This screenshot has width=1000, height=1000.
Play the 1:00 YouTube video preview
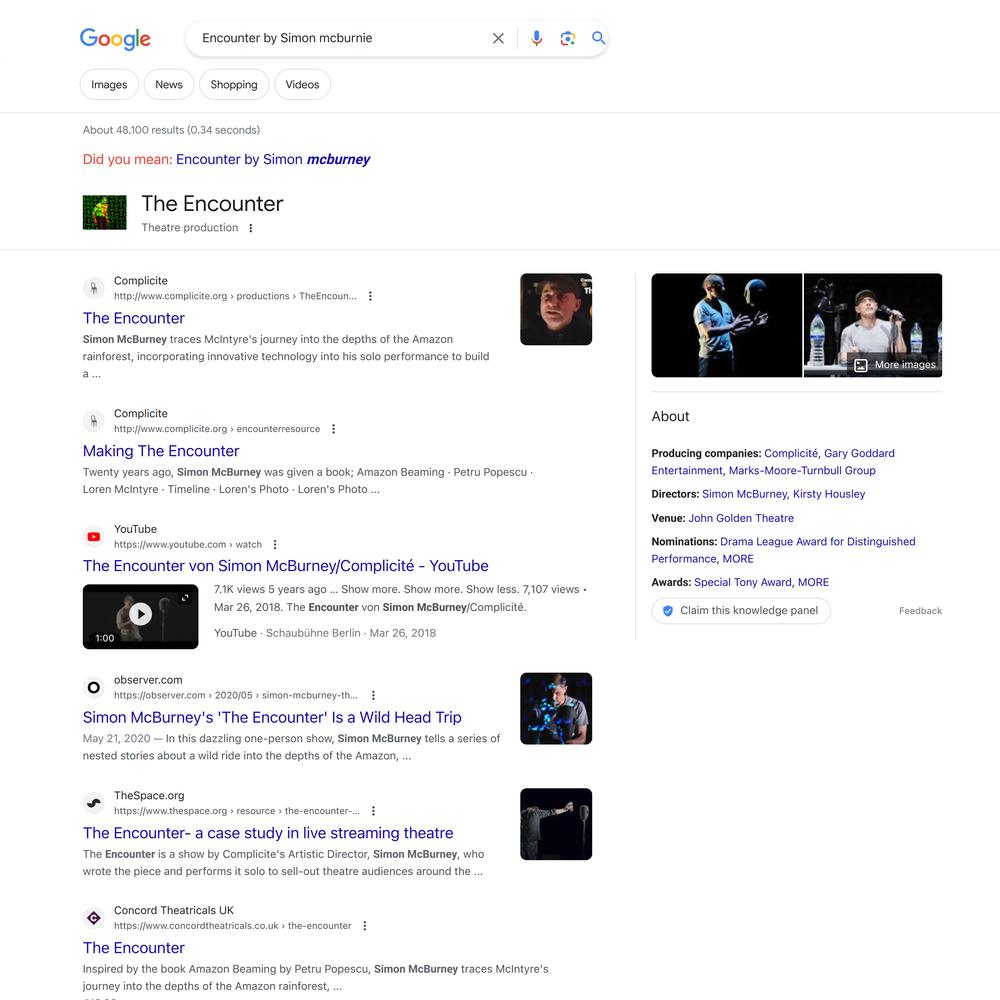140,614
